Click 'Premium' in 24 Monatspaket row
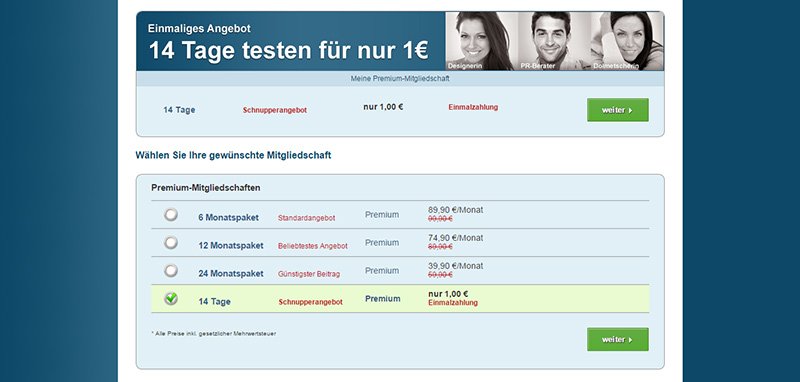The image size is (800, 382). [382, 271]
